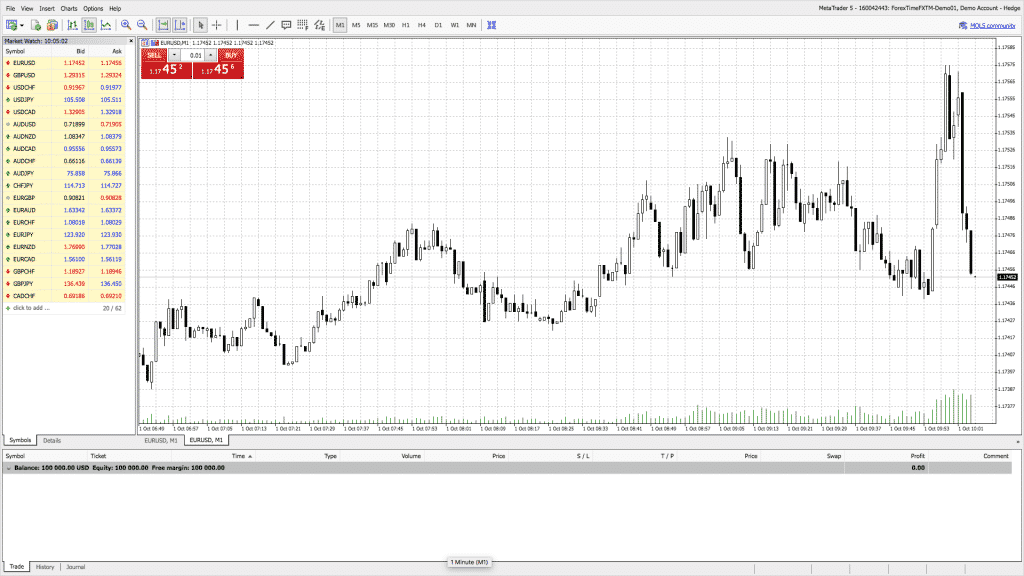Switch chart to Line chart icon
Screen dimensions: 1024x576
[x=104, y=24]
